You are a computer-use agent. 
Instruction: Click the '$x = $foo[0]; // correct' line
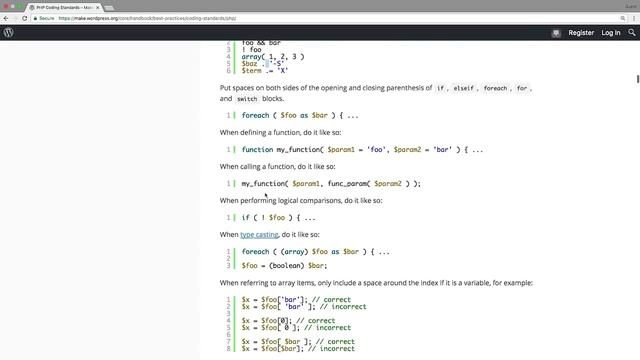point(288,321)
